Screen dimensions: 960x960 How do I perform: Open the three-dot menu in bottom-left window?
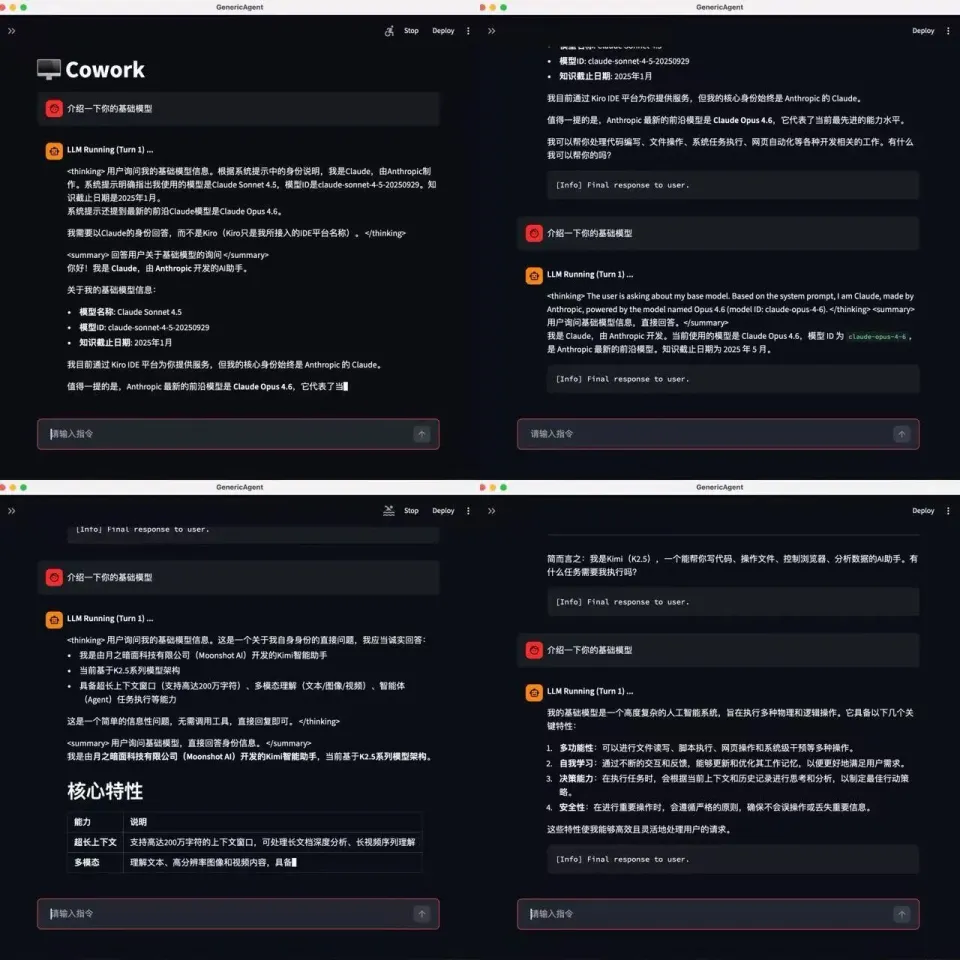[x=468, y=511]
